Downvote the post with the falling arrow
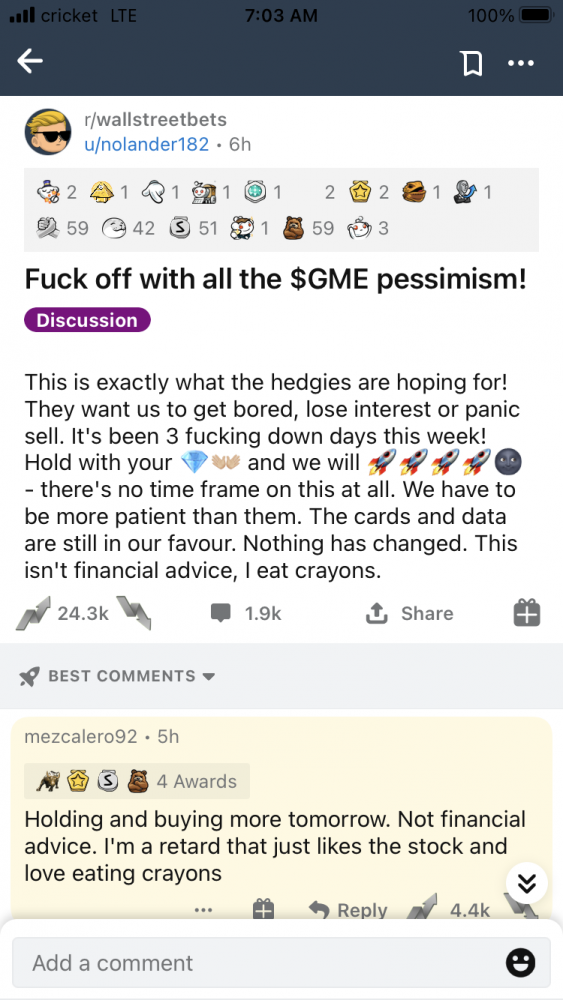The image size is (563, 1000). (135, 614)
